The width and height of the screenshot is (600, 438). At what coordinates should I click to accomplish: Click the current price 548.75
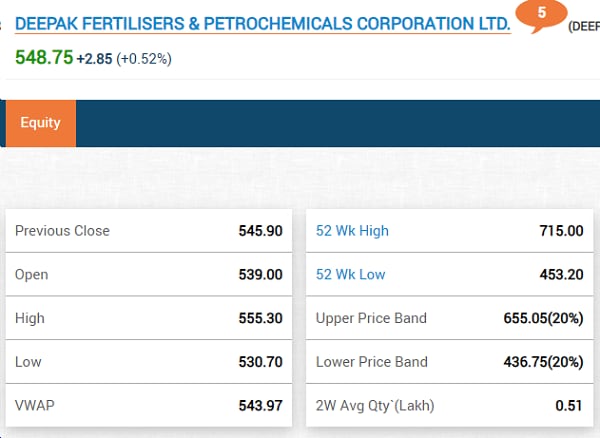[44, 58]
